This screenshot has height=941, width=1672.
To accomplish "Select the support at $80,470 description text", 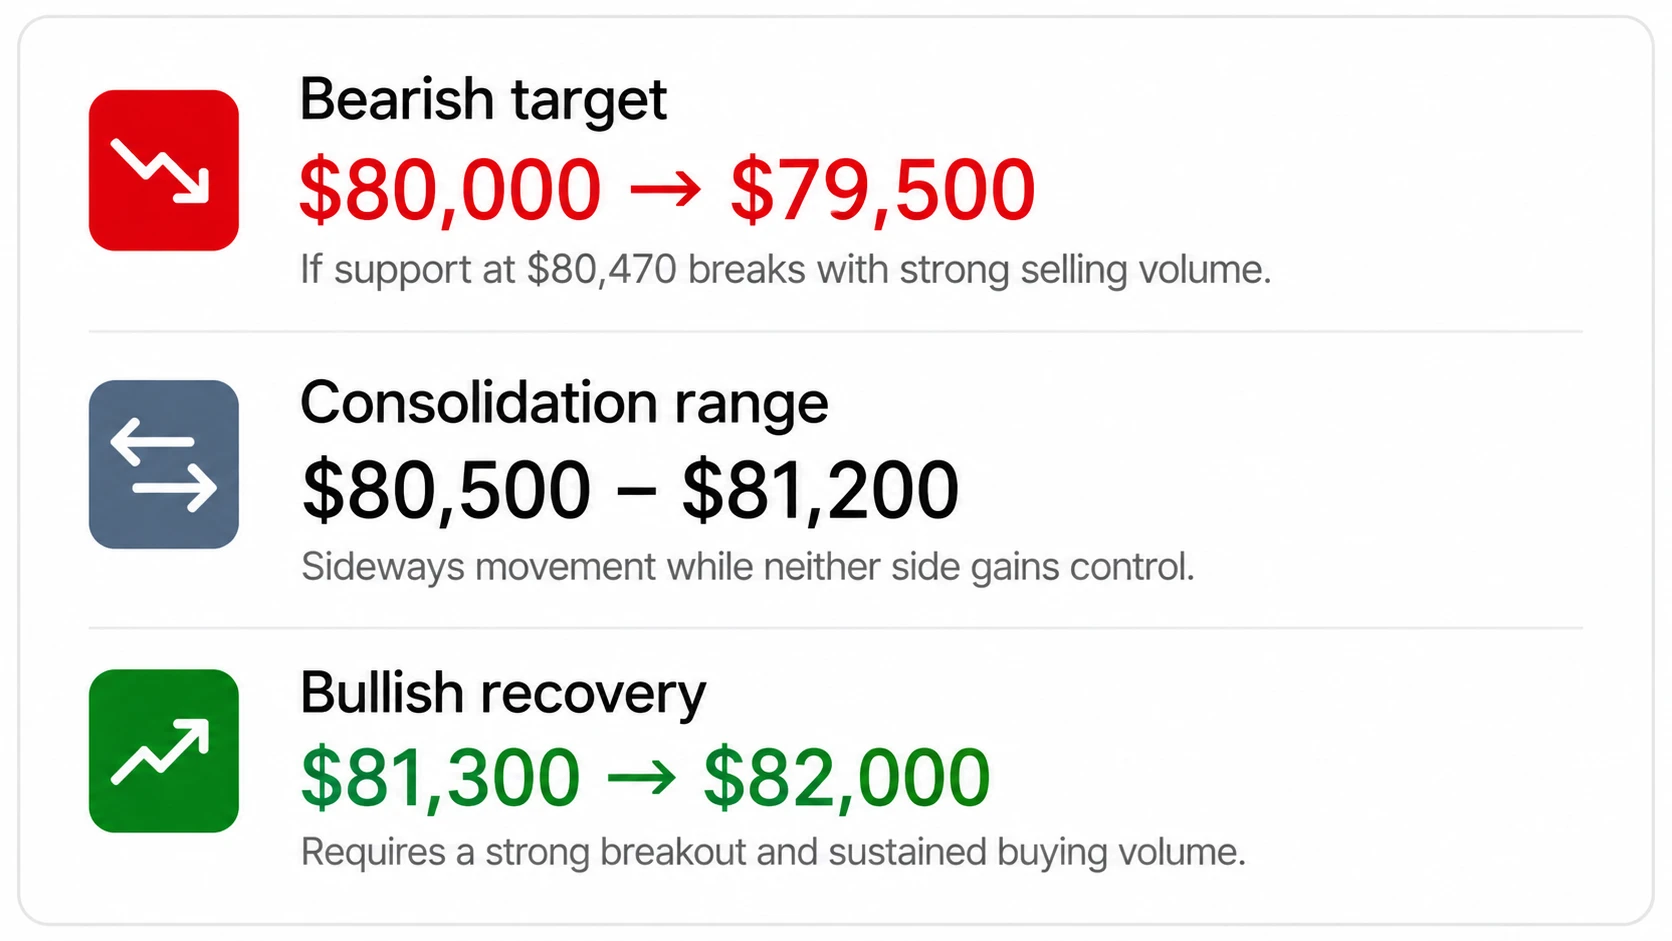I will (786, 270).
